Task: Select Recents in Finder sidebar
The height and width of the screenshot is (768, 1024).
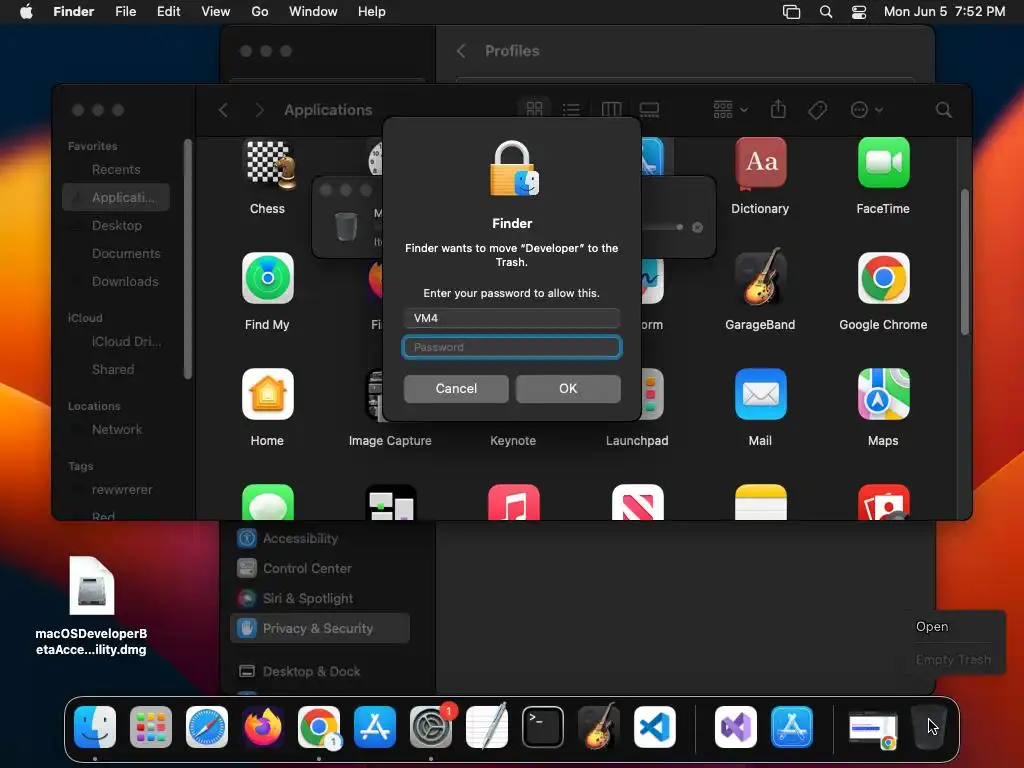Action: [x=116, y=170]
